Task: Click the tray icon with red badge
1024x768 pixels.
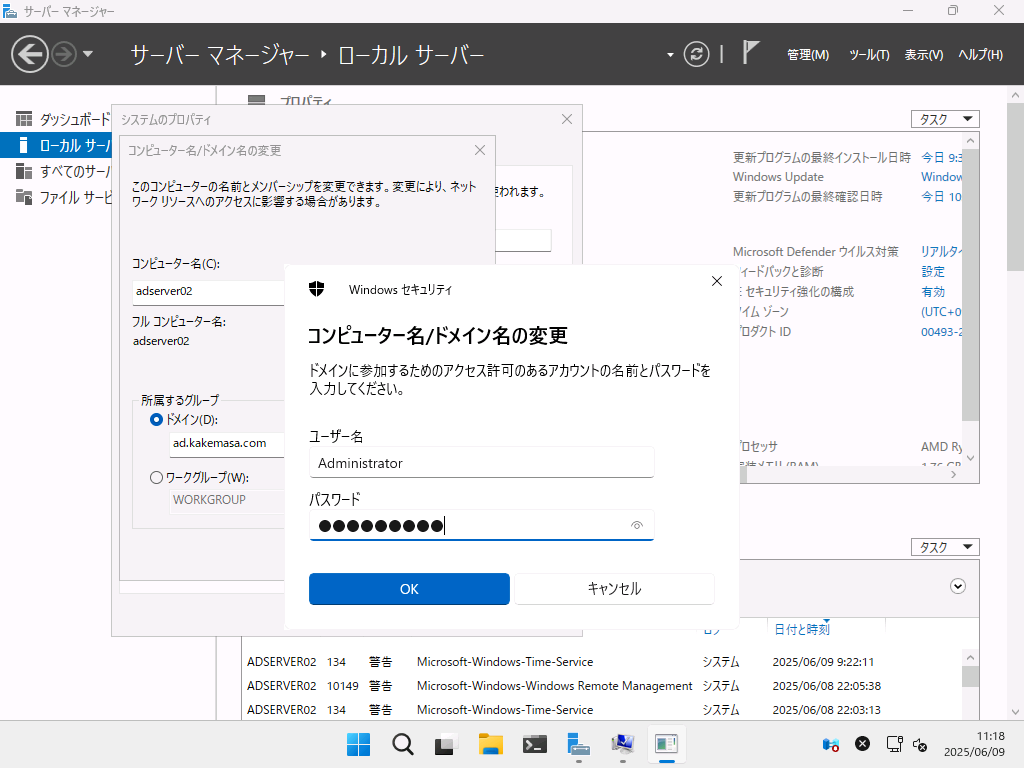Action: pos(830,744)
